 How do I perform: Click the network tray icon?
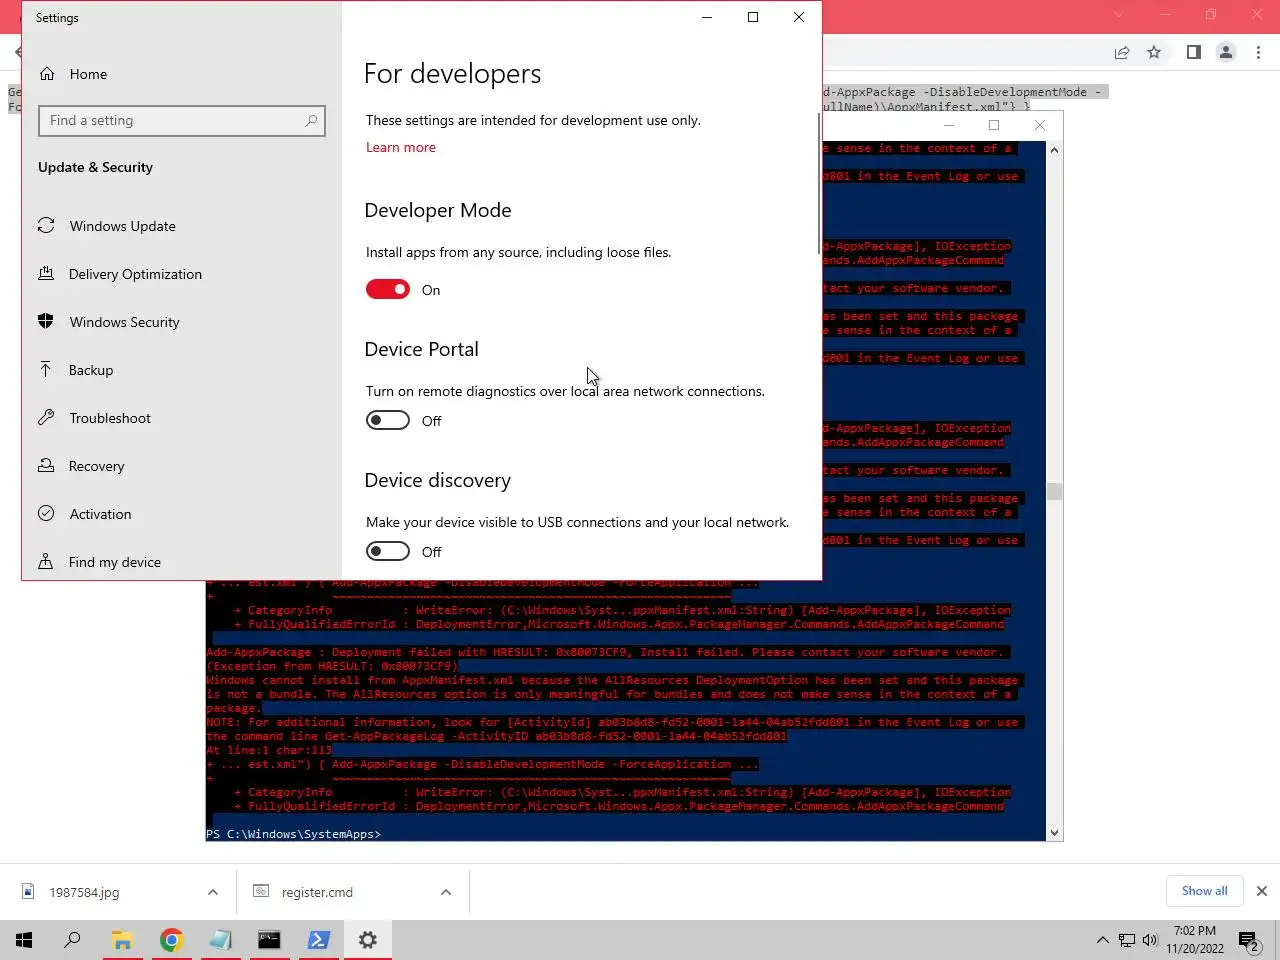[1127, 940]
